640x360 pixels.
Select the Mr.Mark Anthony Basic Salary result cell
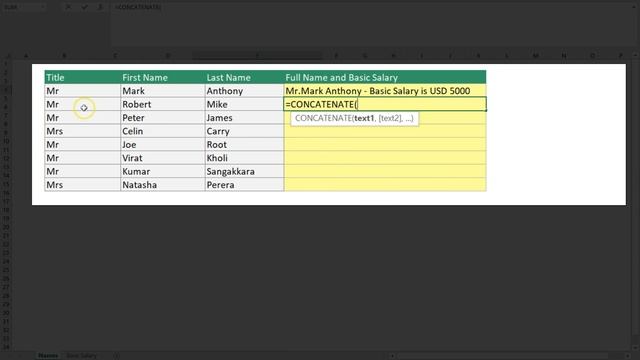385,91
